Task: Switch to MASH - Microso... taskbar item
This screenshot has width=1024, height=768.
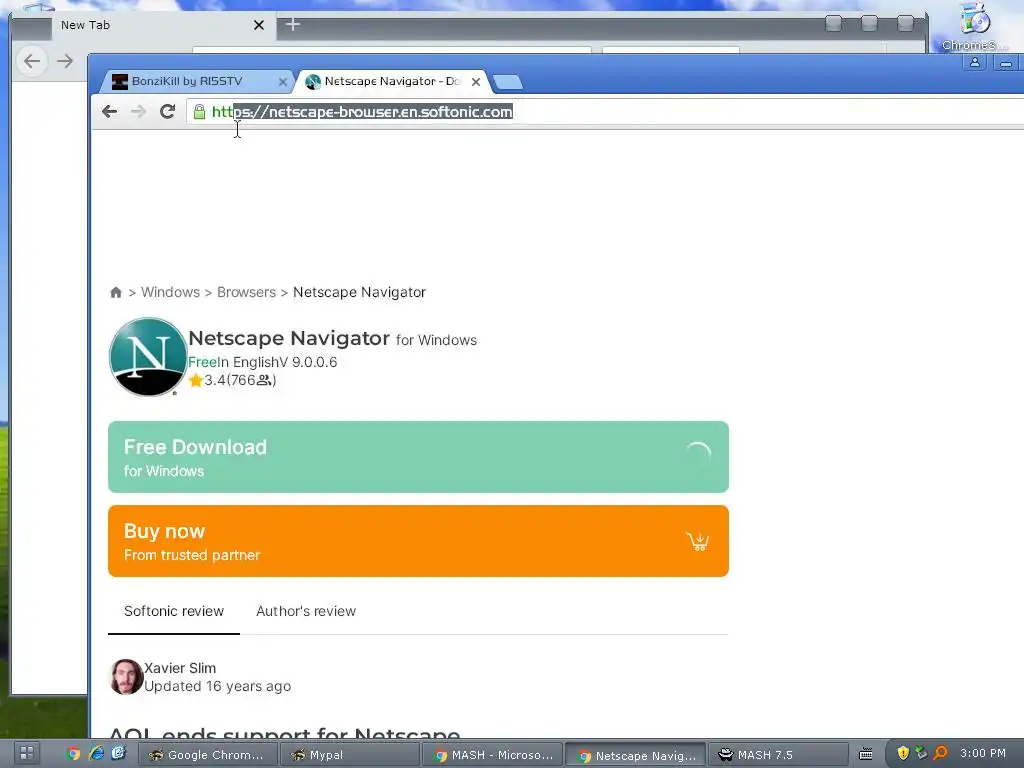Action: coord(492,755)
